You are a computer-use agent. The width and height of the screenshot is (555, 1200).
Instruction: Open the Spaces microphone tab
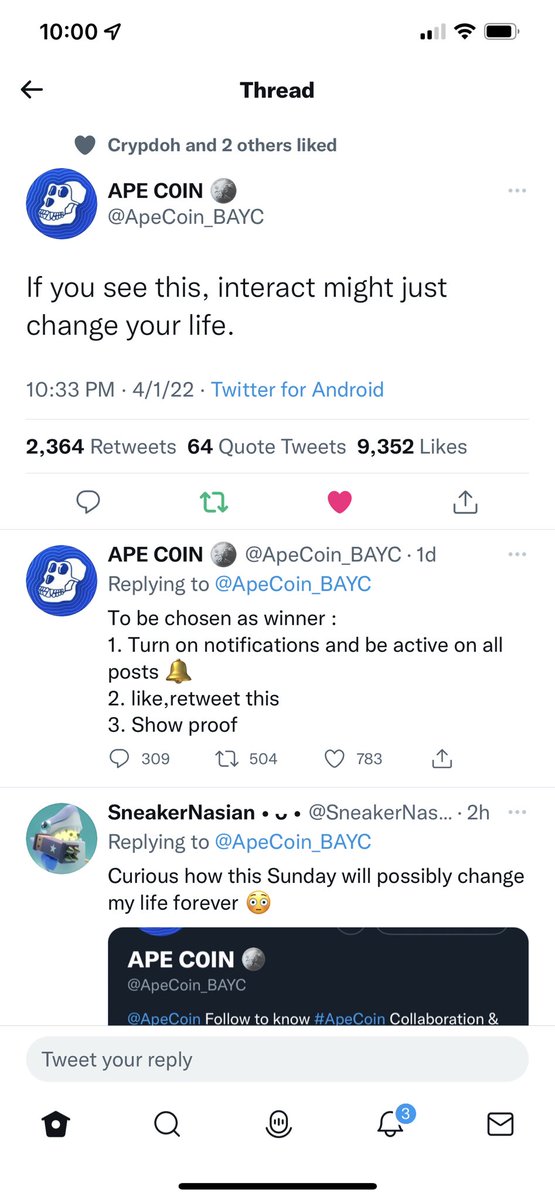[x=278, y=1125]
